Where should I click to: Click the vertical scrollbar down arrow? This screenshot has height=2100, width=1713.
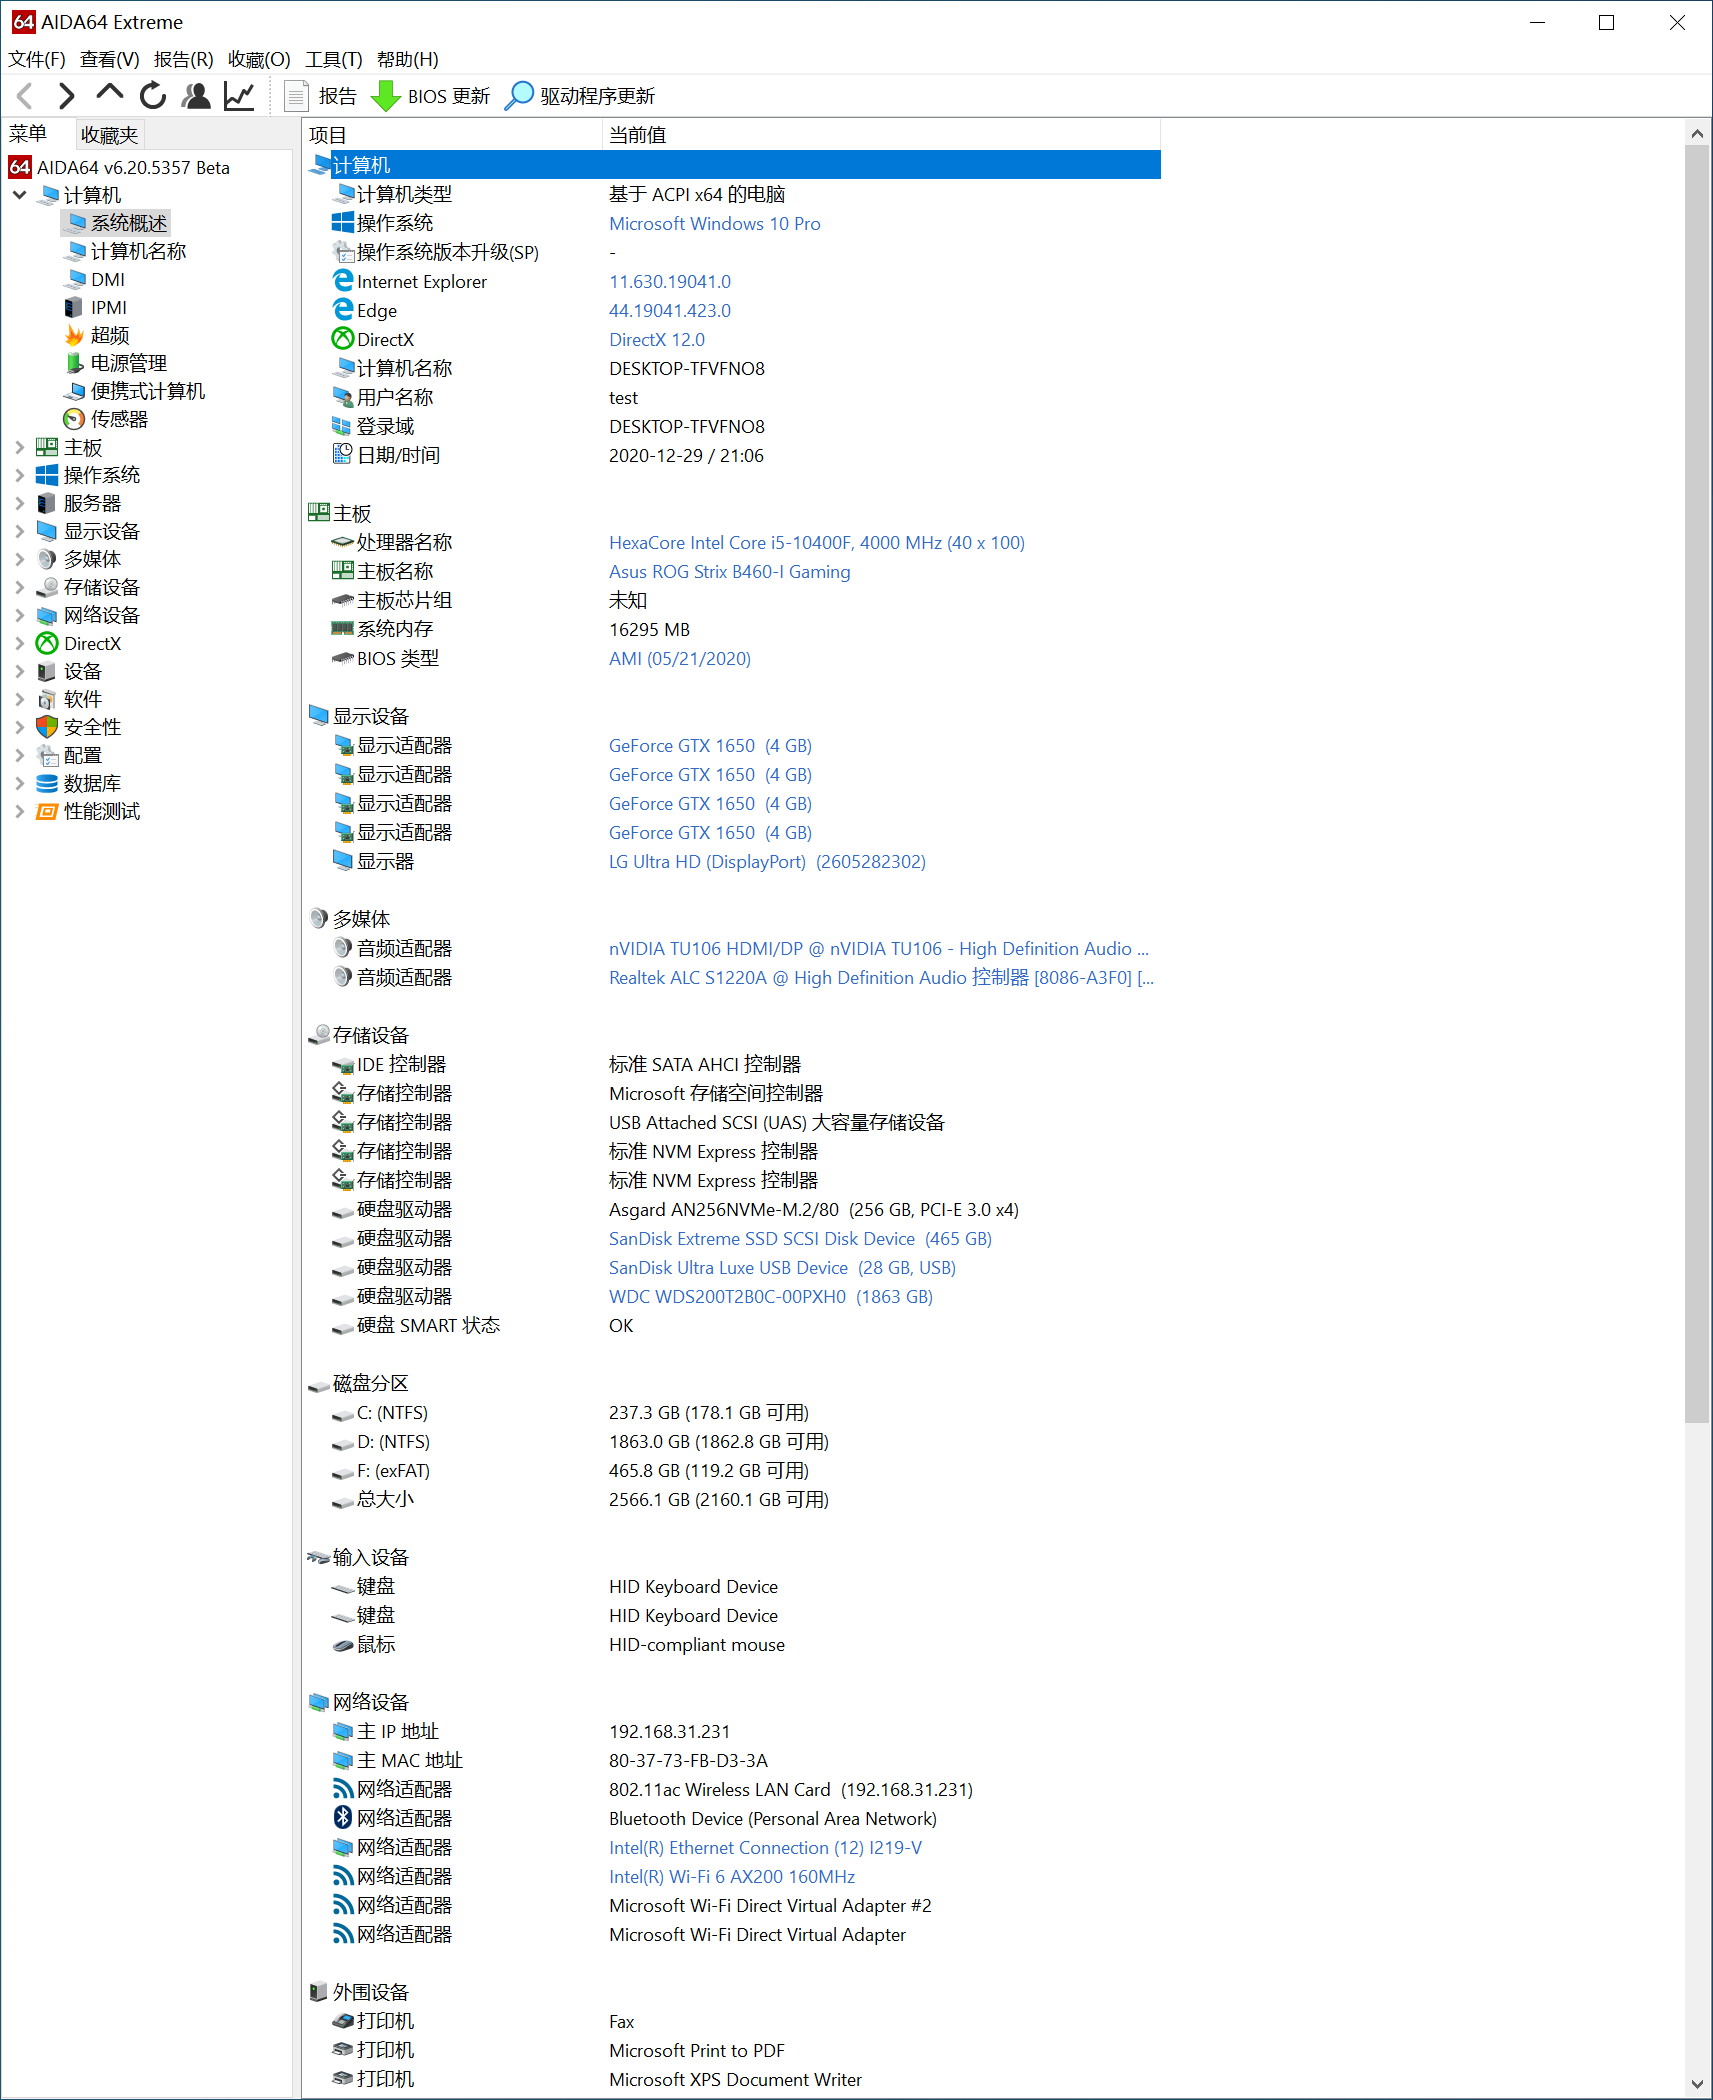(1696, 2085)
